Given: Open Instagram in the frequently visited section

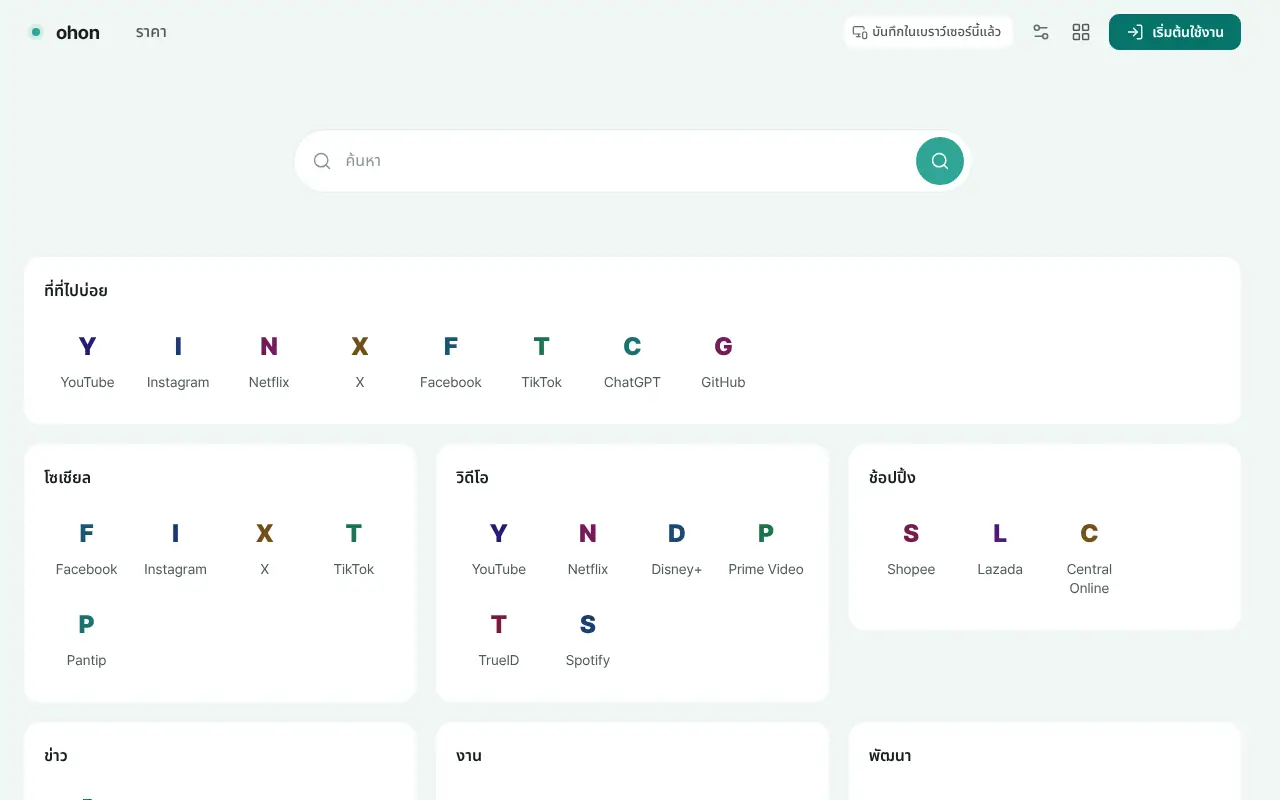Looking at the screenshot, I should click(x=178, y=361).
